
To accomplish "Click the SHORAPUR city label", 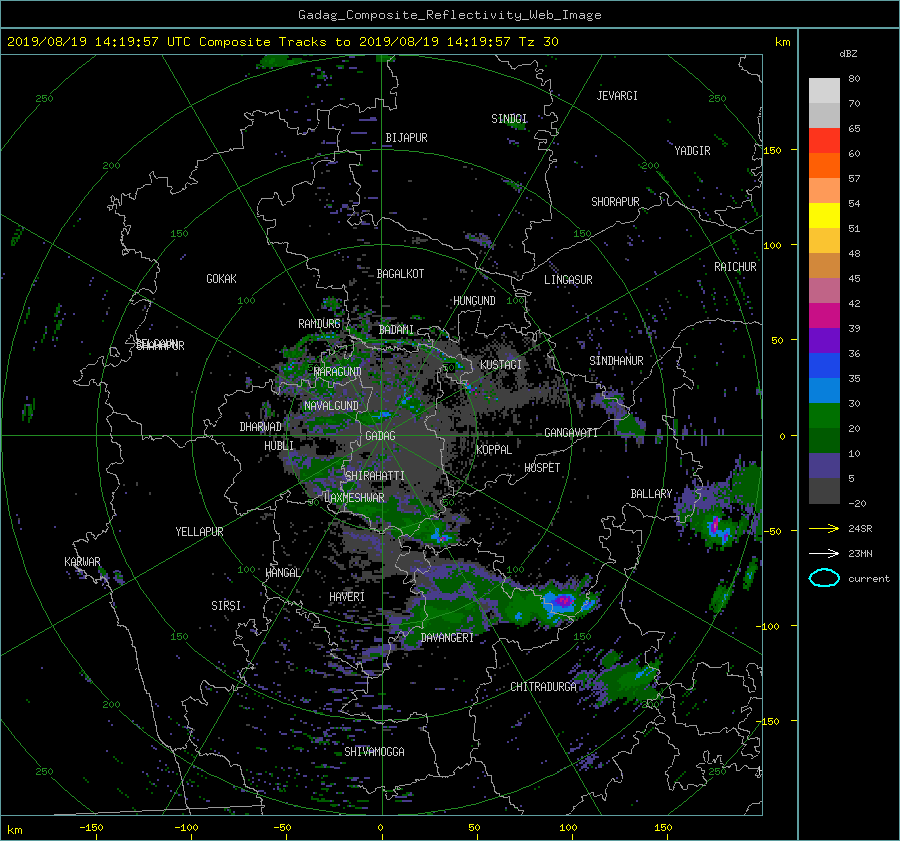I will (x=615, y=202).
